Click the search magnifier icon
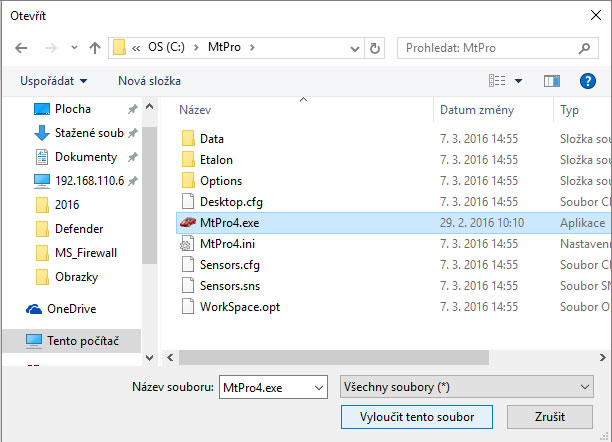The width and height of the screenshot is (612, 442). tap(584, 48)
